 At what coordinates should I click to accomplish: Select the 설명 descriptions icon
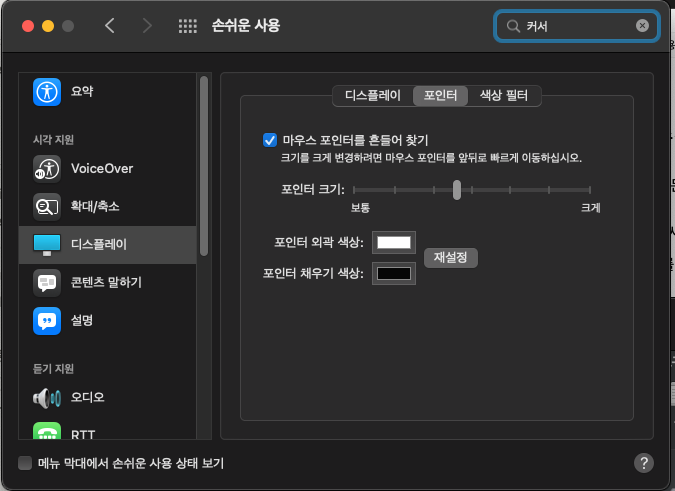(x=47, y=321)
